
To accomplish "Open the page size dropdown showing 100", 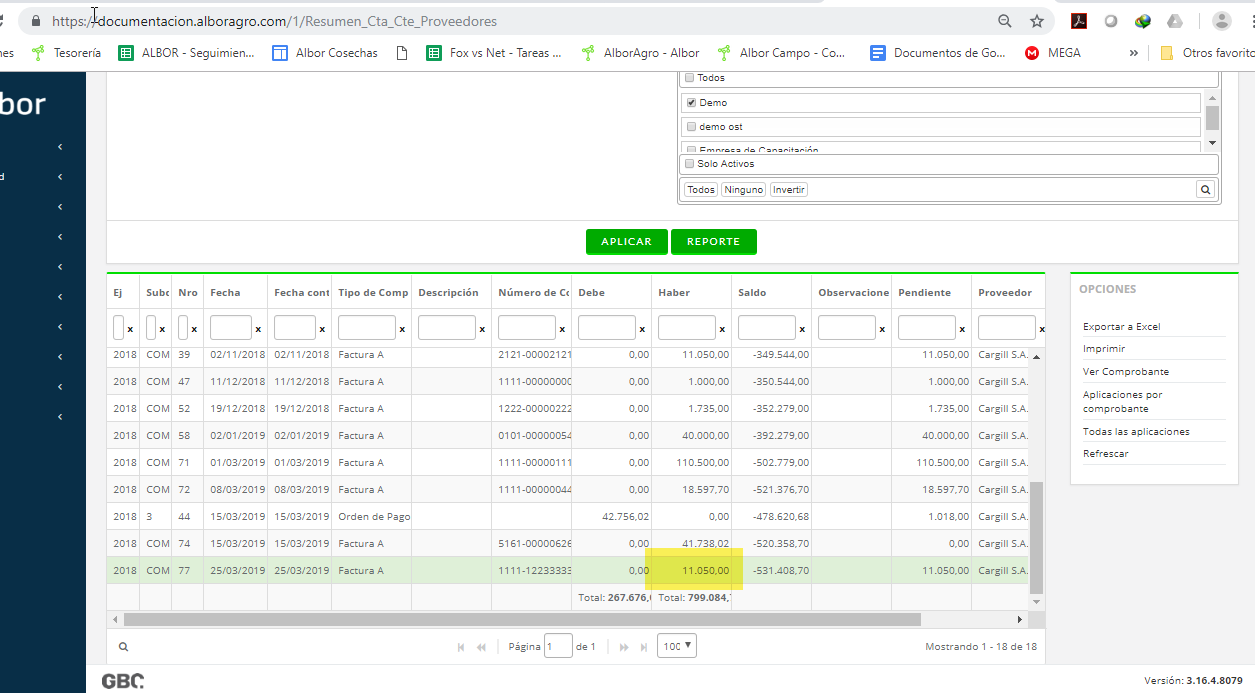I will tap(677, 646).
